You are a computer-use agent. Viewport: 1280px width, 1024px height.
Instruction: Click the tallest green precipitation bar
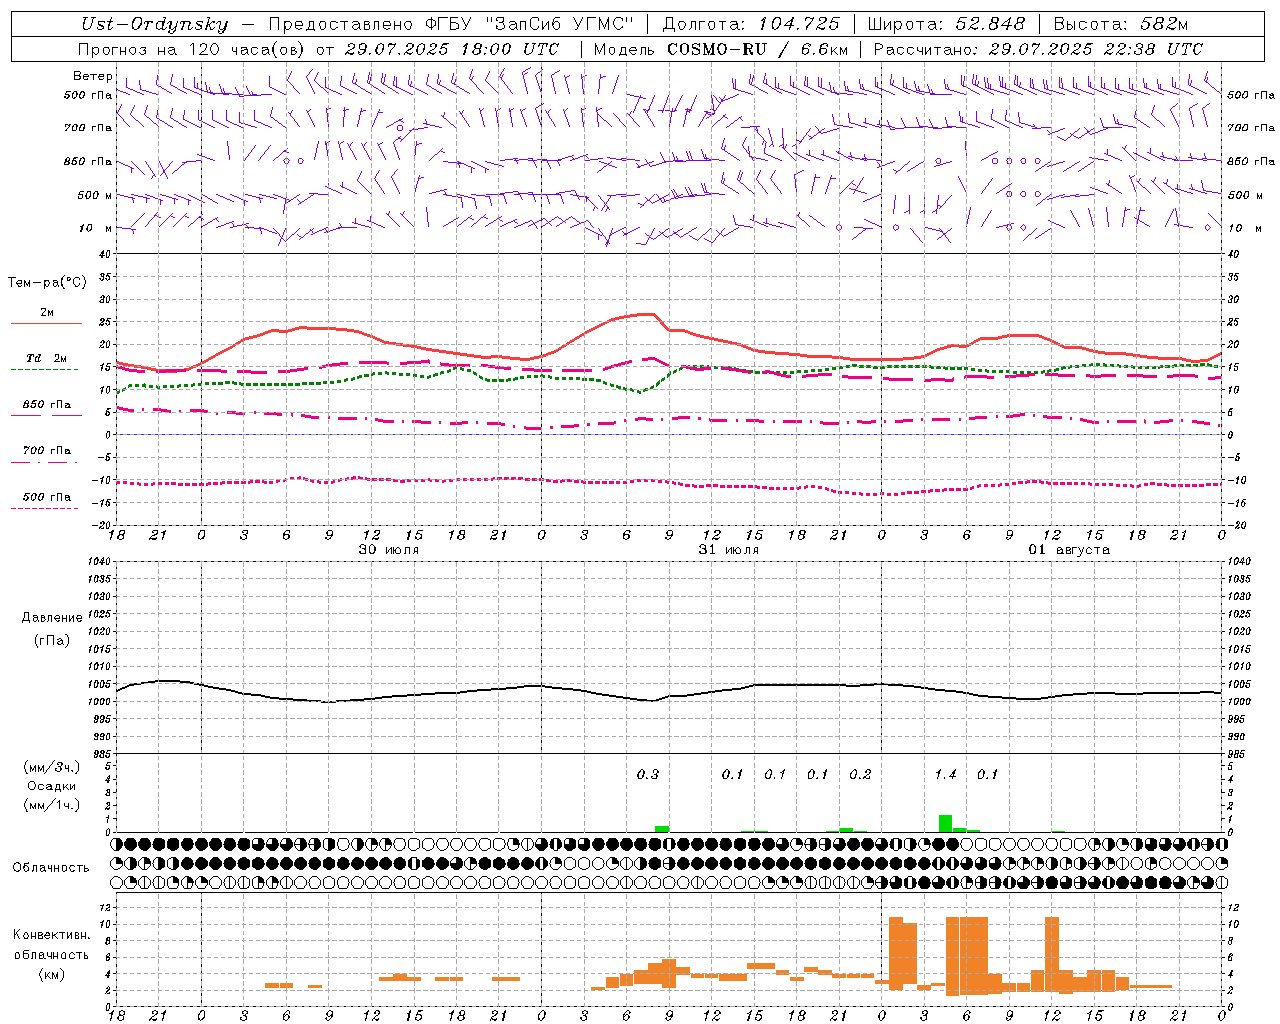pyautogui.click(x=946, y=823)
